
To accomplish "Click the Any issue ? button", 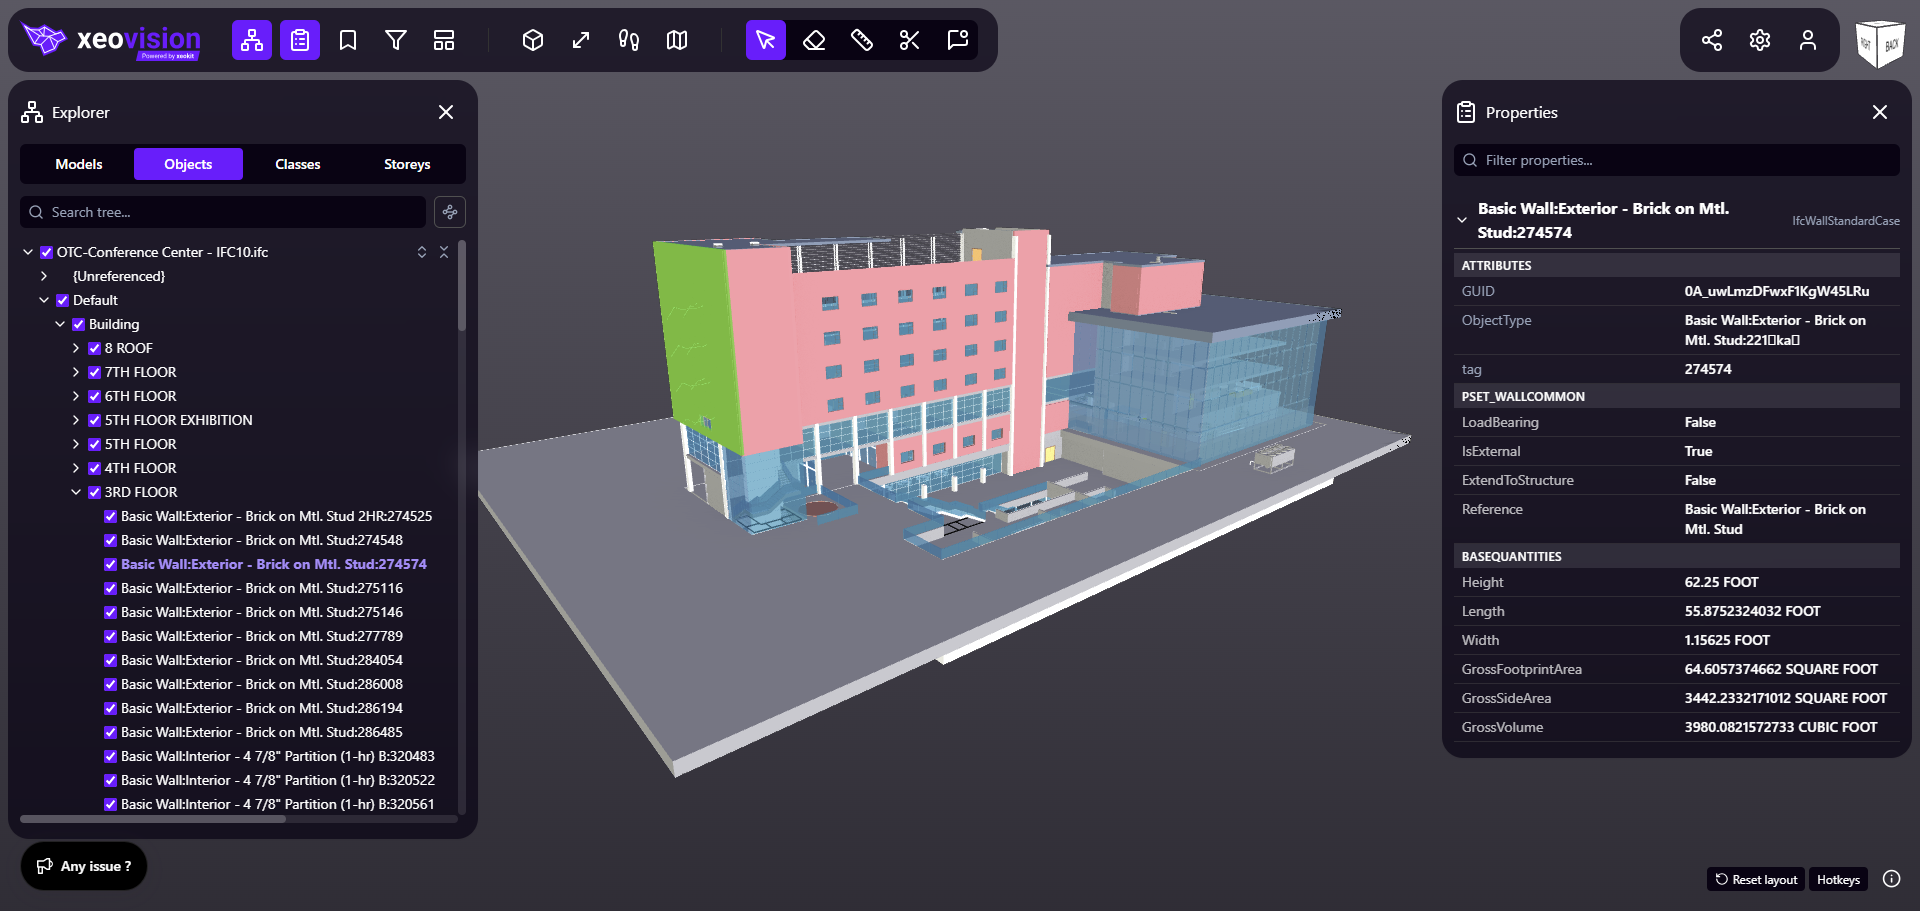I will pyautogui.click(x=84, y=866).
